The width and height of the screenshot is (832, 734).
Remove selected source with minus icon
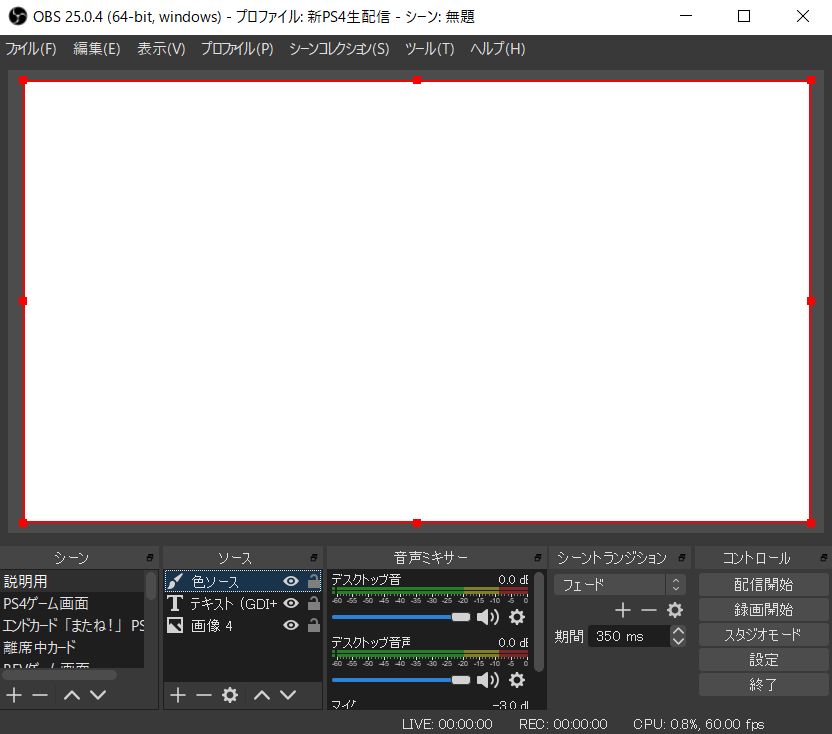click(x=203, y=695)
